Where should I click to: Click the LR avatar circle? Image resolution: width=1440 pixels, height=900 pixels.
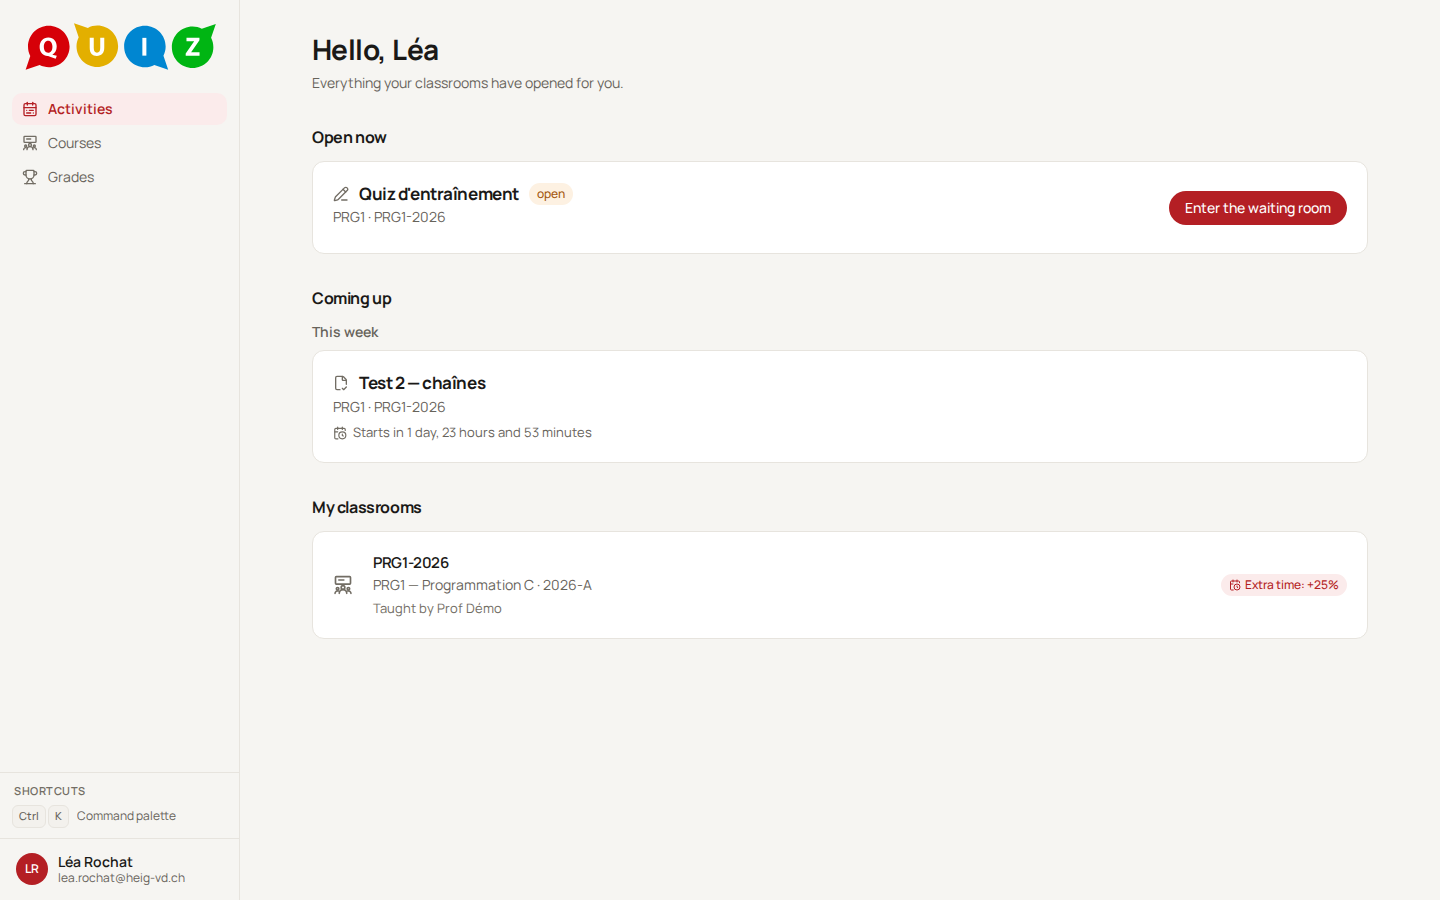click(x=32, y=869)
